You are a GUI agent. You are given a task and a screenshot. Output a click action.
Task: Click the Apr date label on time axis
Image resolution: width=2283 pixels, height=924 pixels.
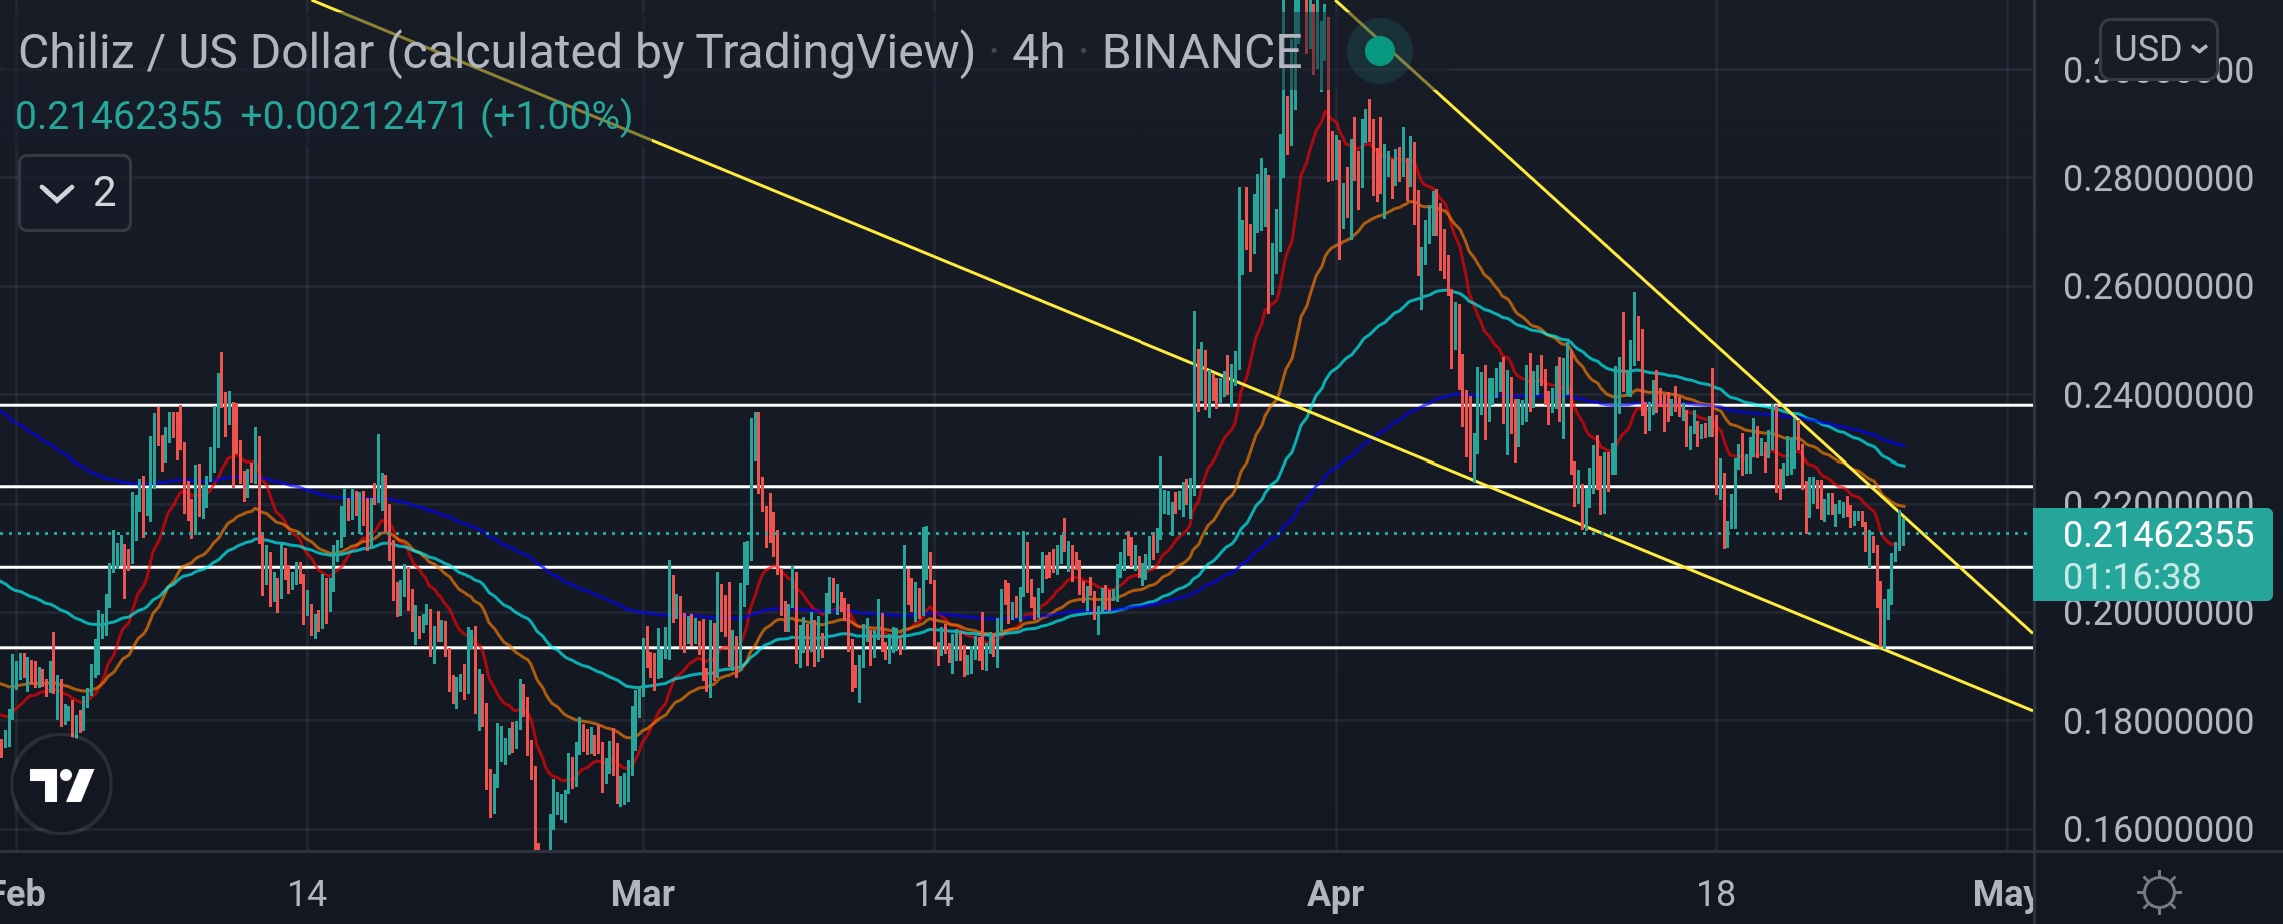pos(1336,893)
